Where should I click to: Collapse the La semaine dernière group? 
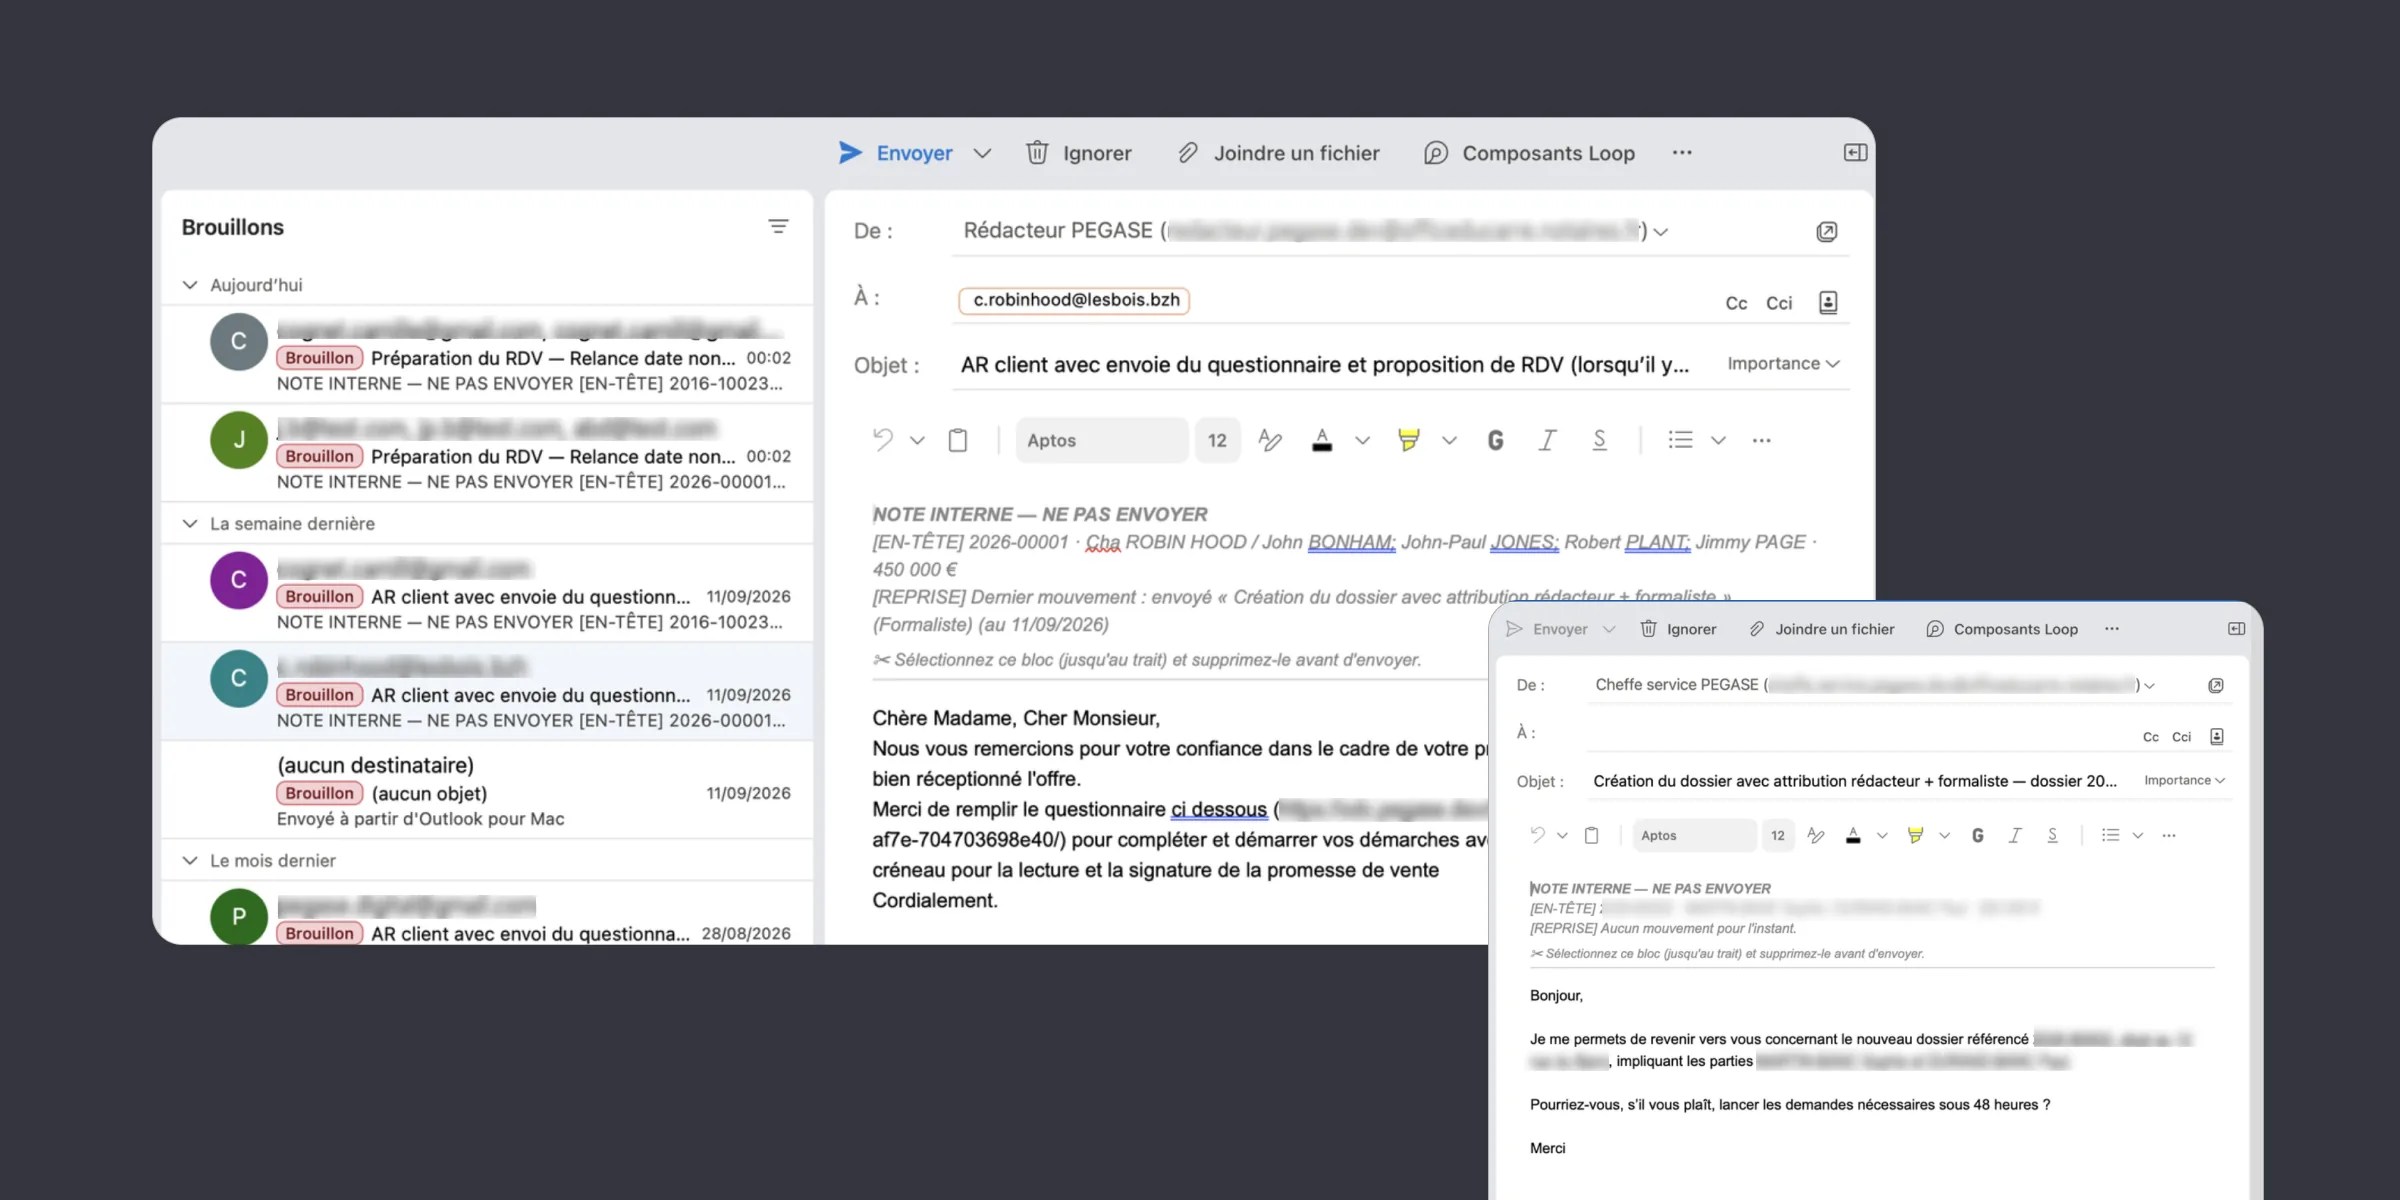pyautogui.click(x=190, y=523)
